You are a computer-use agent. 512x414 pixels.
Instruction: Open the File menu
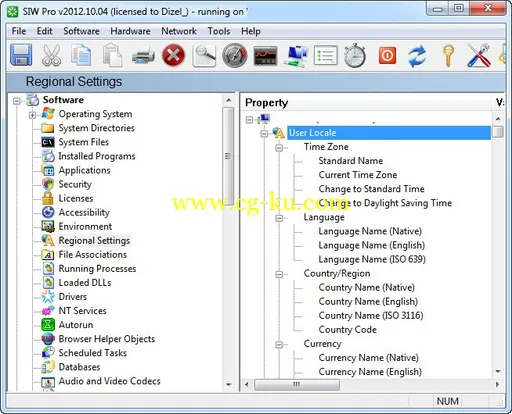pyautogui.click(x=19, y=31)
